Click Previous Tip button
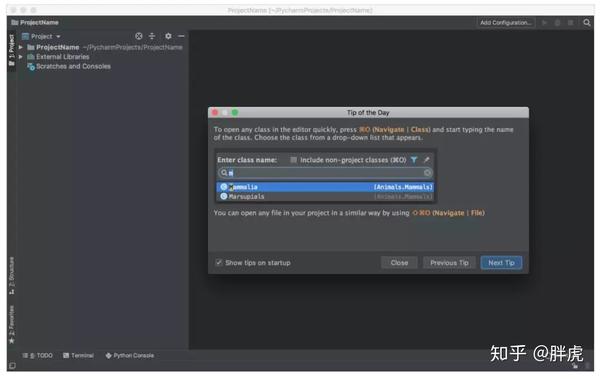The image size is (600, 379). coord(449,263)
